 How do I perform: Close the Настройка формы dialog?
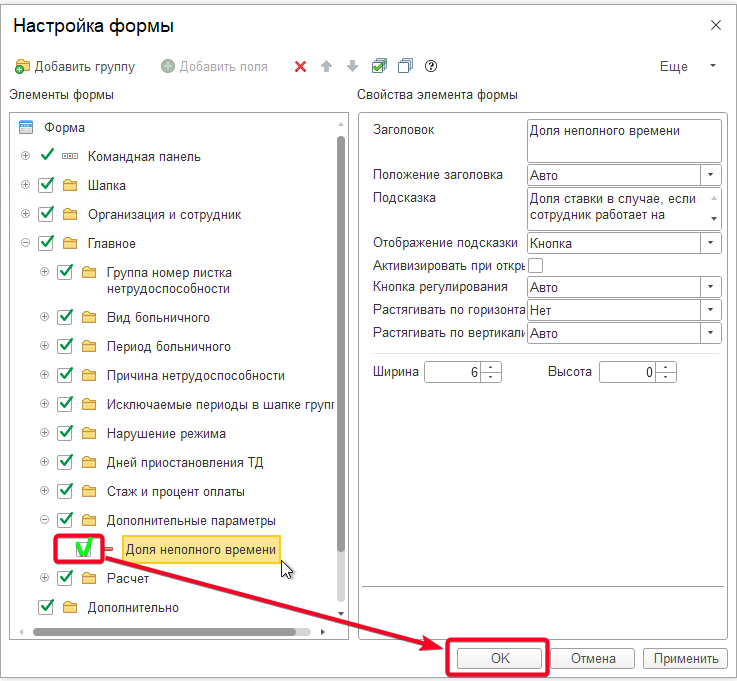(715, 25)
